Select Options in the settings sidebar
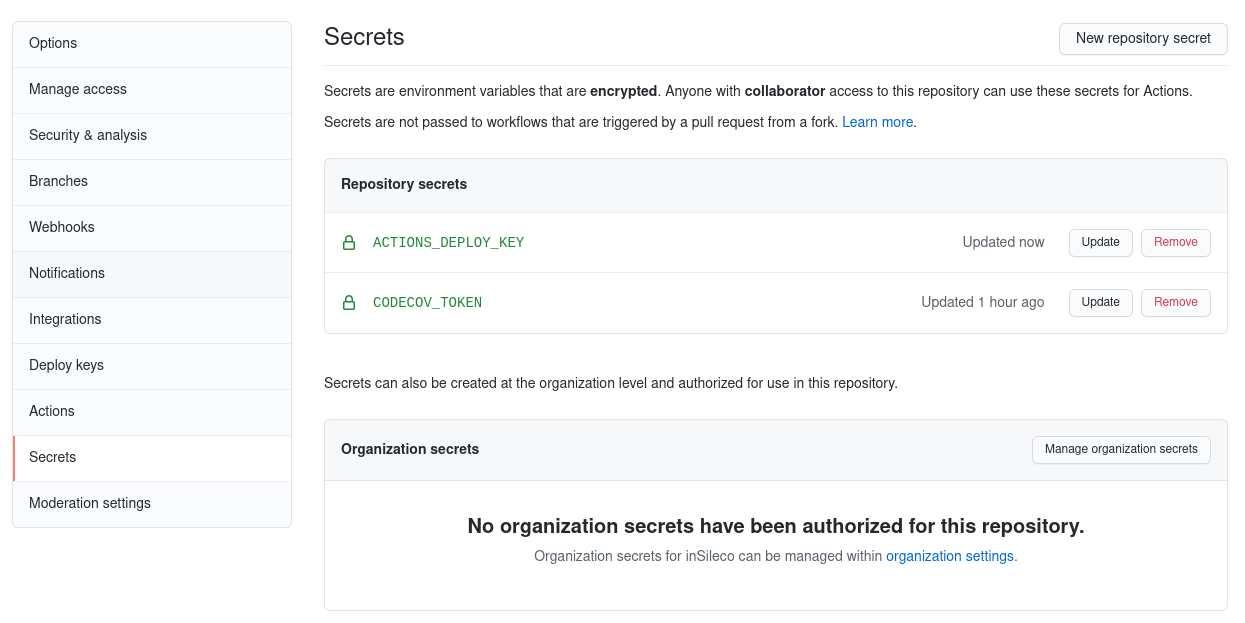Screen dimensions: 1245x623 point(53,43)
